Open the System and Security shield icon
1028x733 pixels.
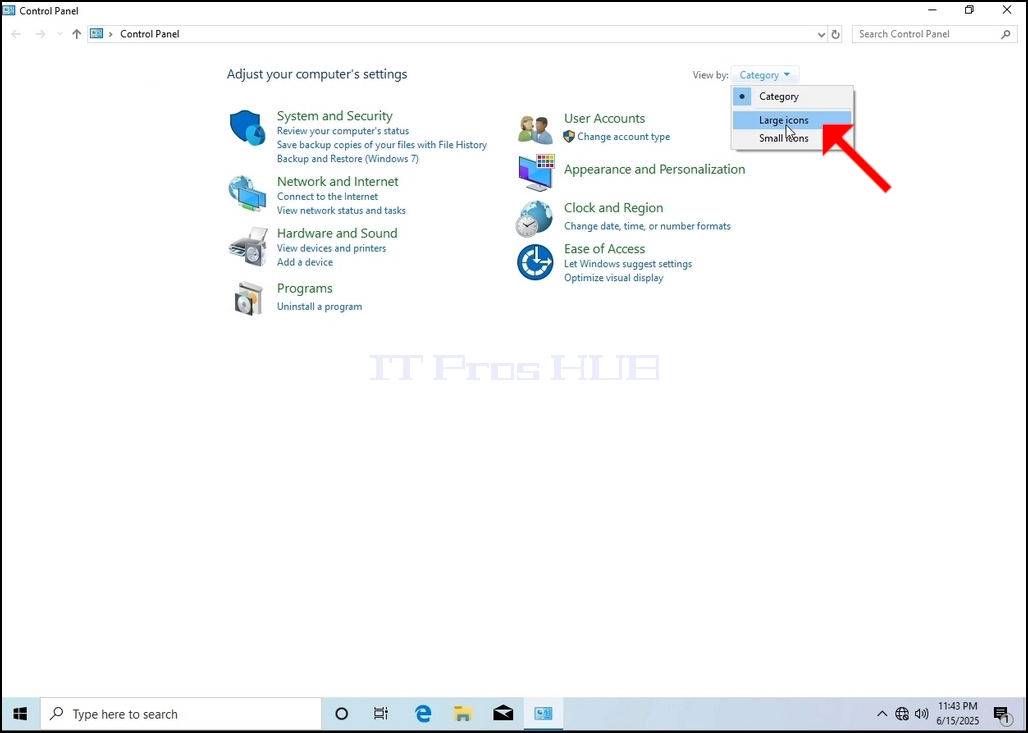tap(247, 128)
